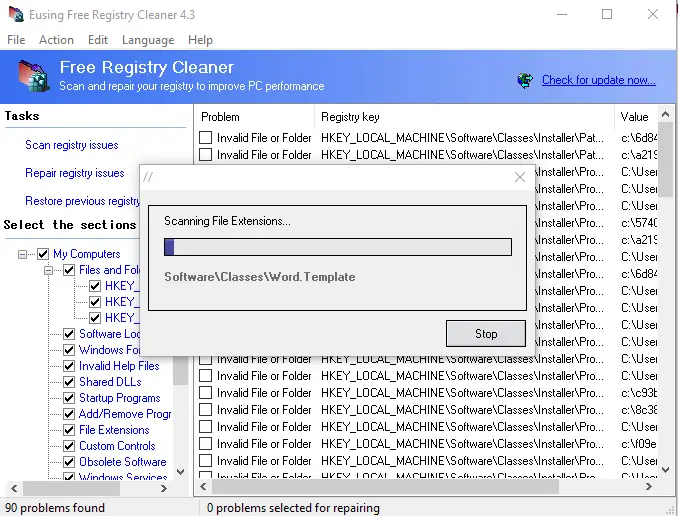Check the row with value c:\c93b
678x516 pixels.
[x=205, y=392]
